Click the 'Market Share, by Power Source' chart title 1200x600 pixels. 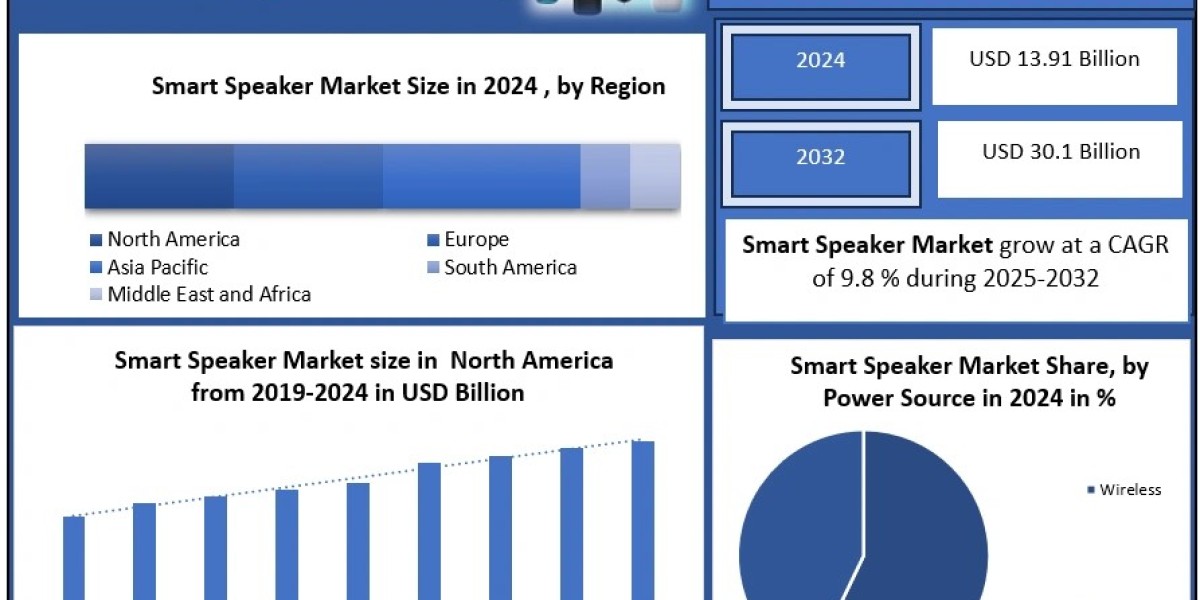tap(969, 382)
